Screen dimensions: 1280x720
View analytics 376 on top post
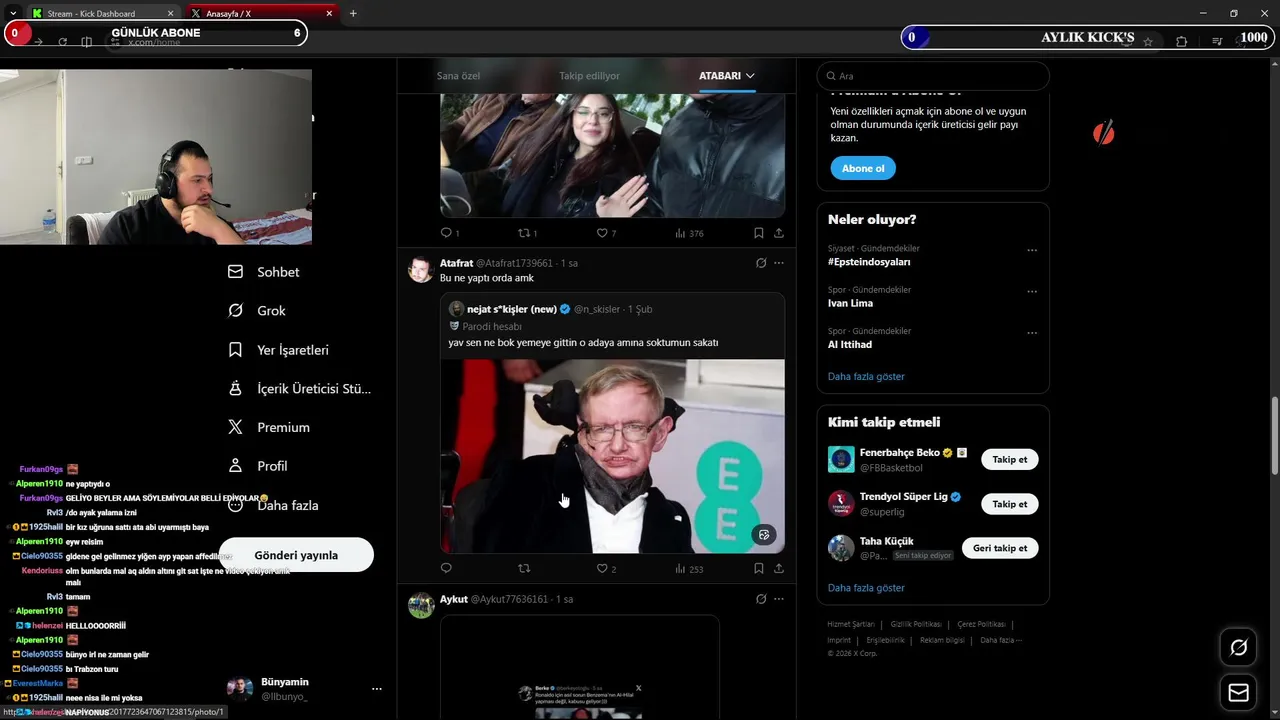pyautogui.click(x=689, y=233)
